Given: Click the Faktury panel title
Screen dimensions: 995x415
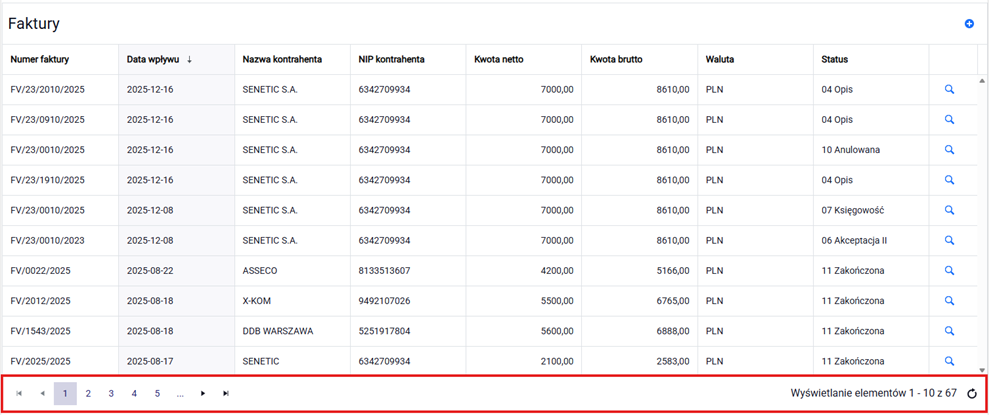Looking at the screenshot, I should [34, 24].
